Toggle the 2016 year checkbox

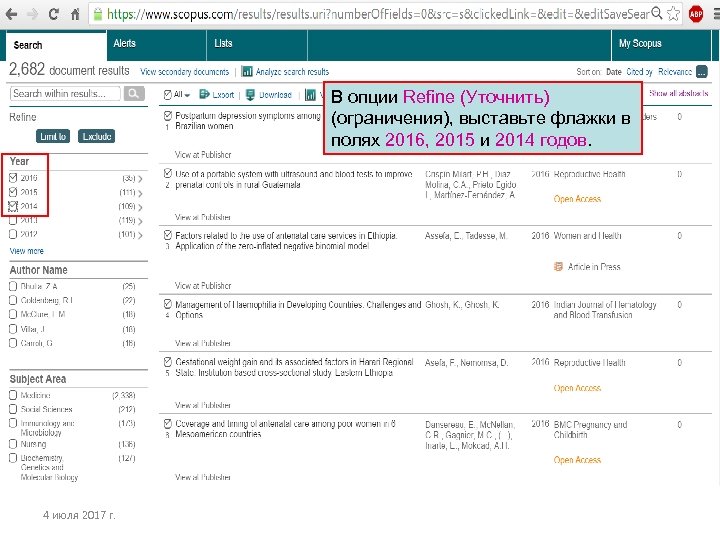click(13, 178)
